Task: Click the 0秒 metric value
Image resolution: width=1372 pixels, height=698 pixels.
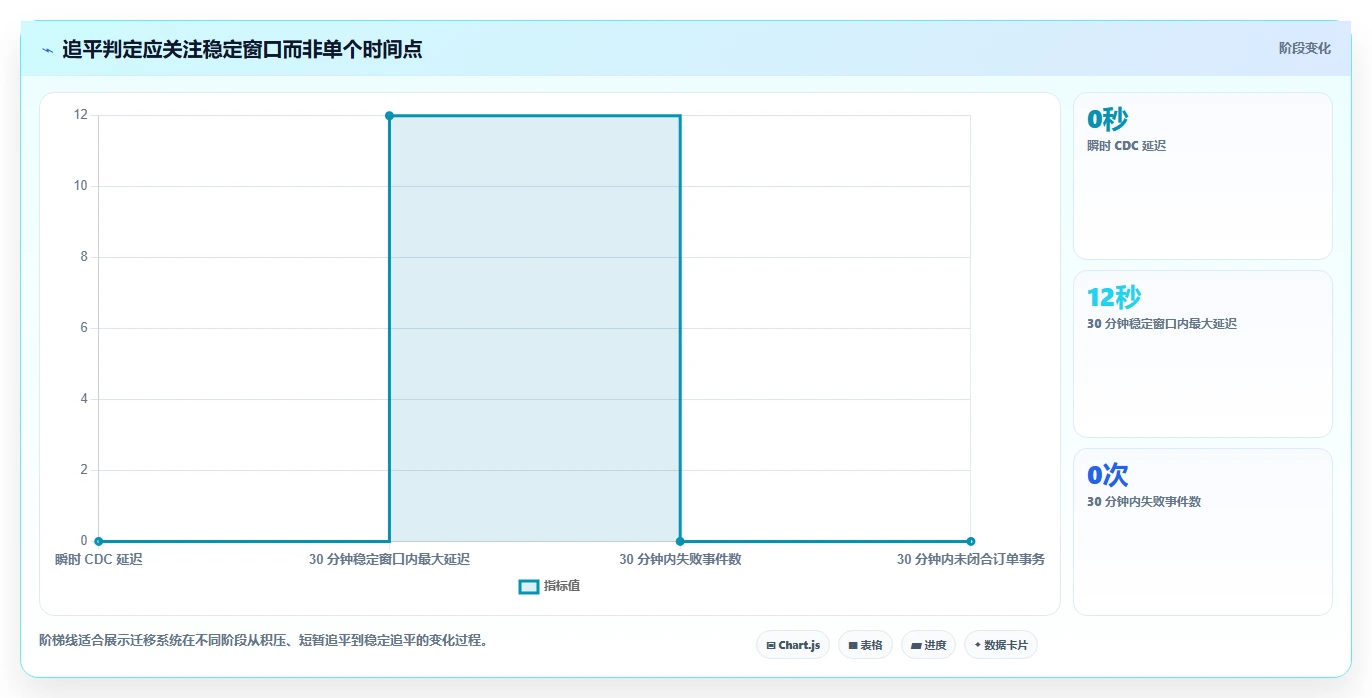Action: click(x=1107, y=119)
